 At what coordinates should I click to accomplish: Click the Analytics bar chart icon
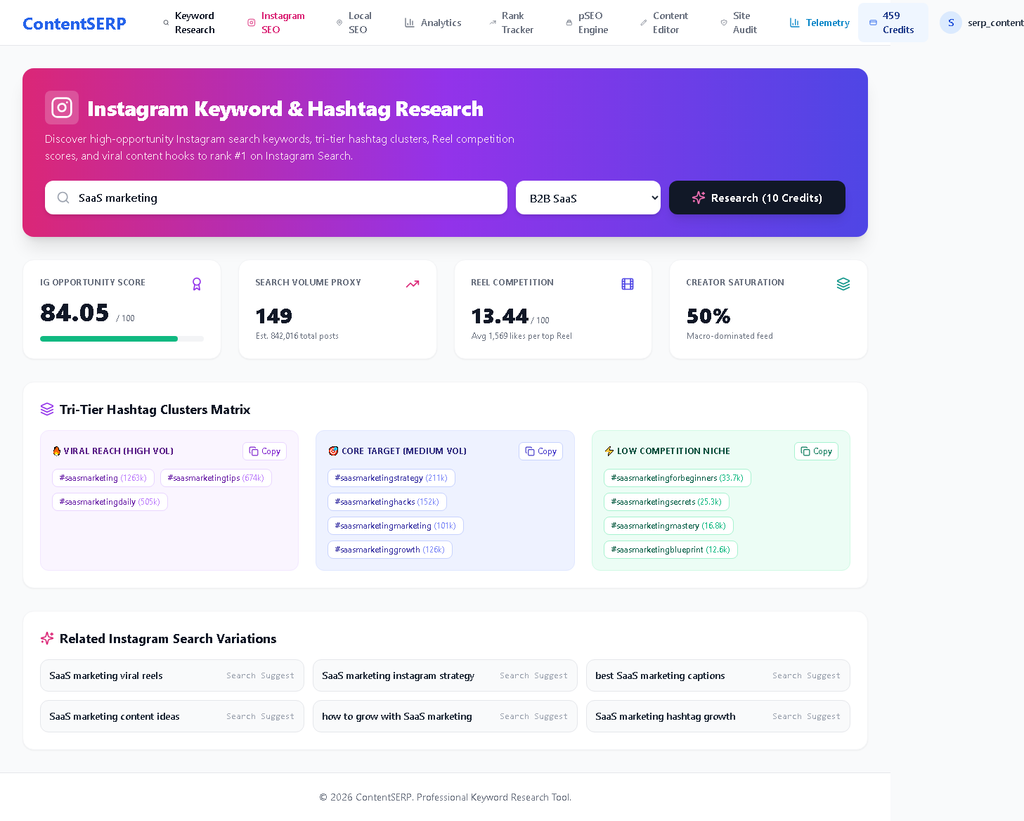pyautogui.click(x=409, y=23)
